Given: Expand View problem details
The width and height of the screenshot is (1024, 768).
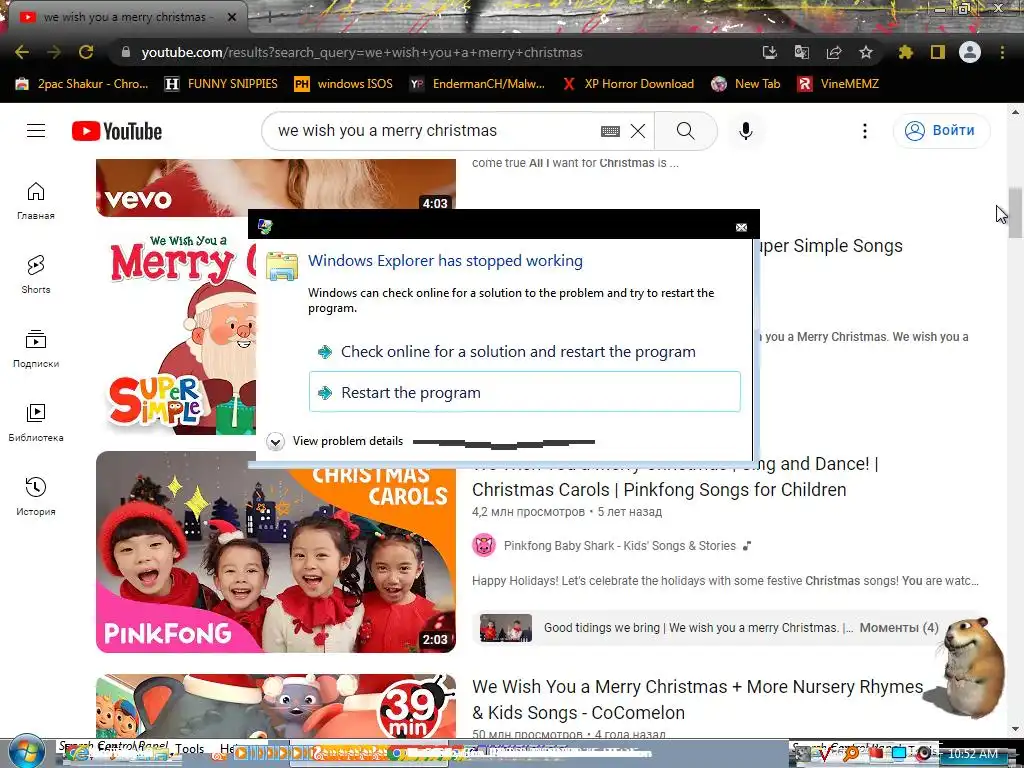Looking at the screenshot, I should pyautogui.click(x=335, y=441).
